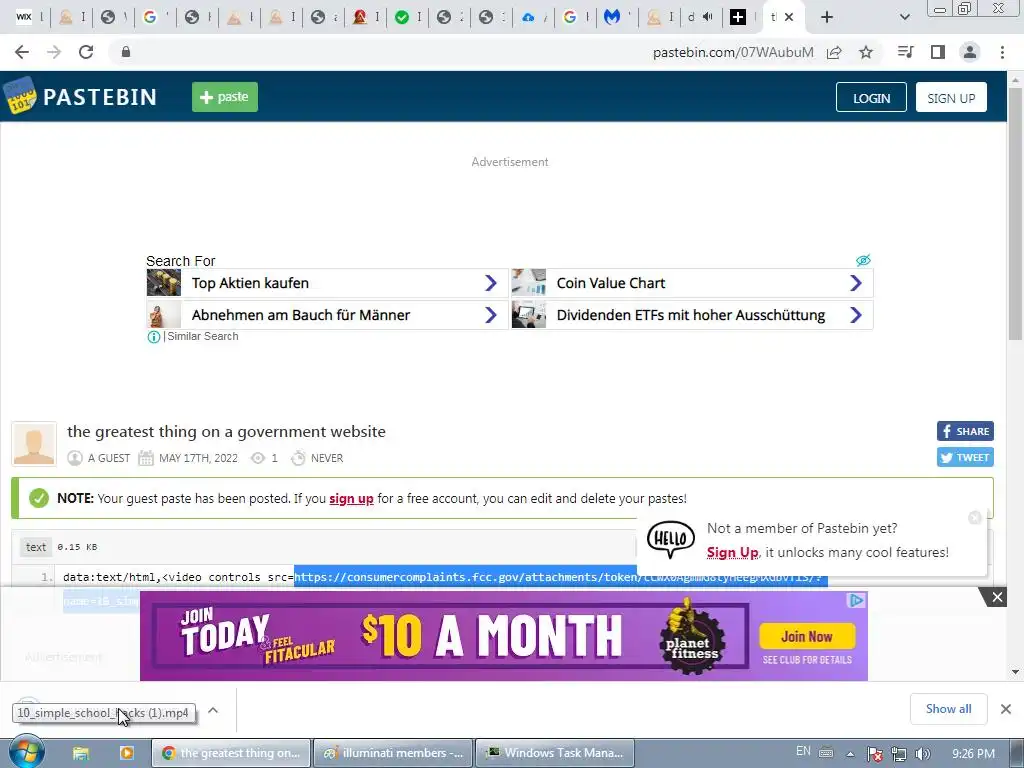Tweet this paste
This screenshot has width=1024, height=768.
(x=965, y=457)
